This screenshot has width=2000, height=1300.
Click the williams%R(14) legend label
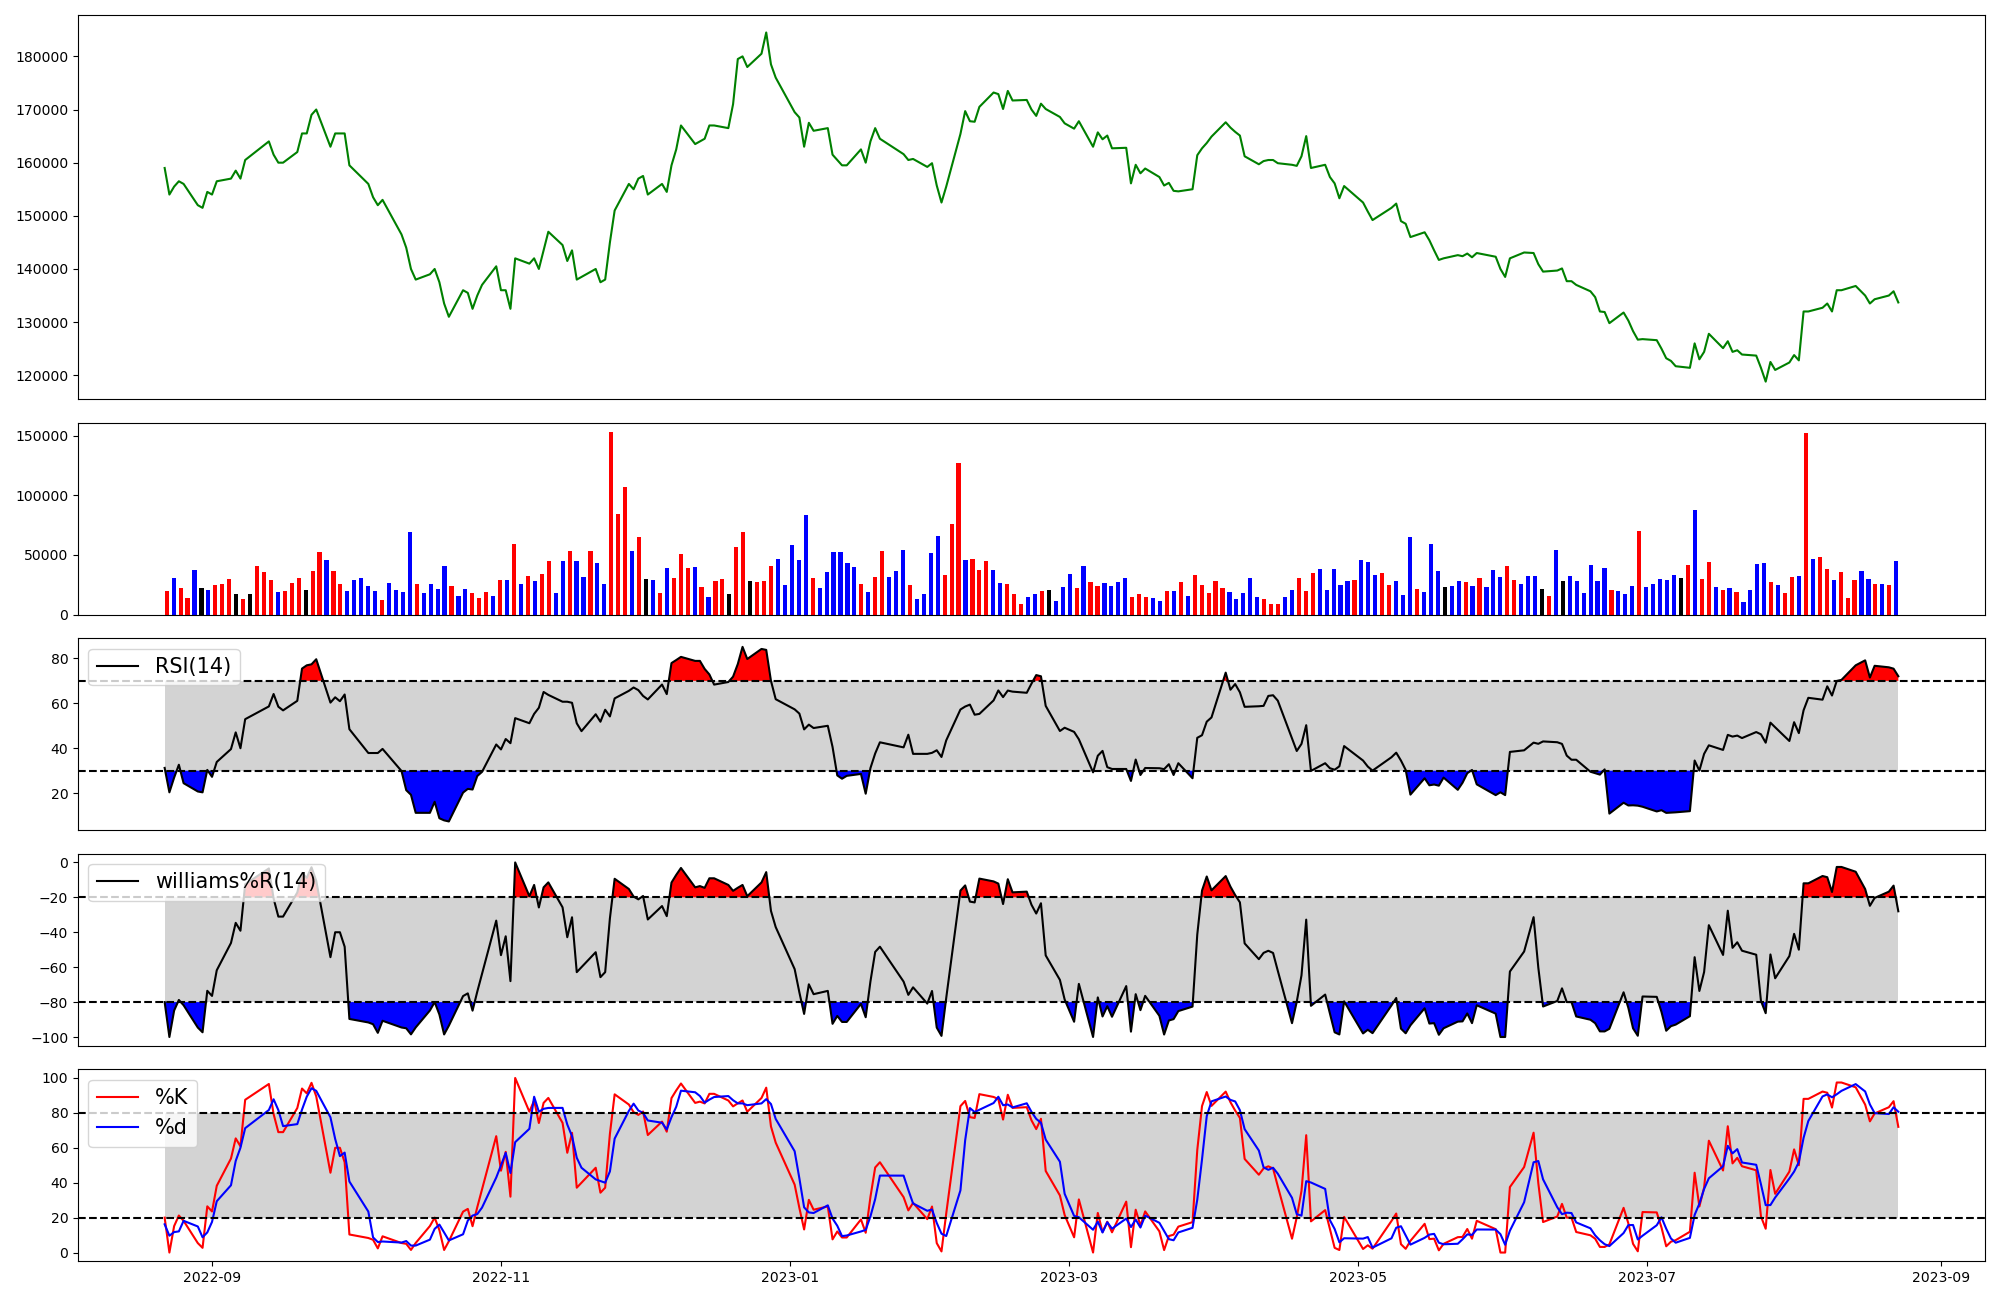tap(235, 881)
